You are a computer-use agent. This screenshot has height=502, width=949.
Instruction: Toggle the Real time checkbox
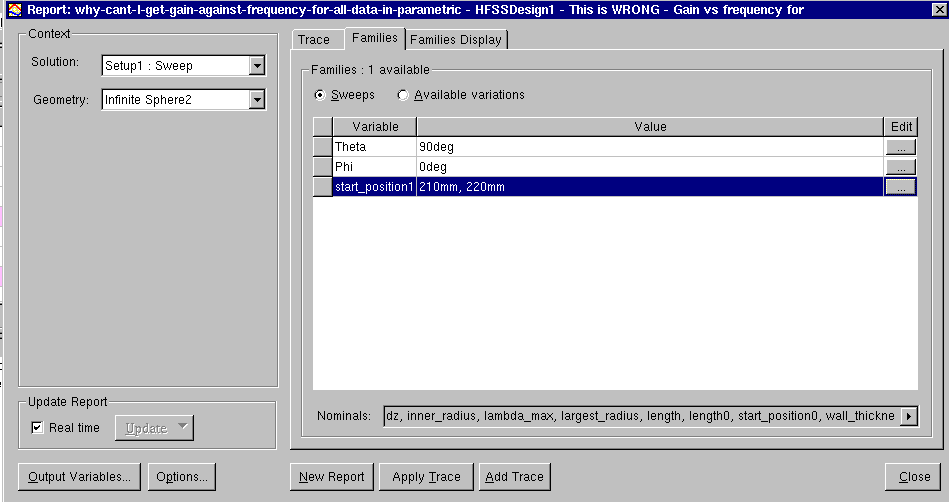tap(38, 428)
